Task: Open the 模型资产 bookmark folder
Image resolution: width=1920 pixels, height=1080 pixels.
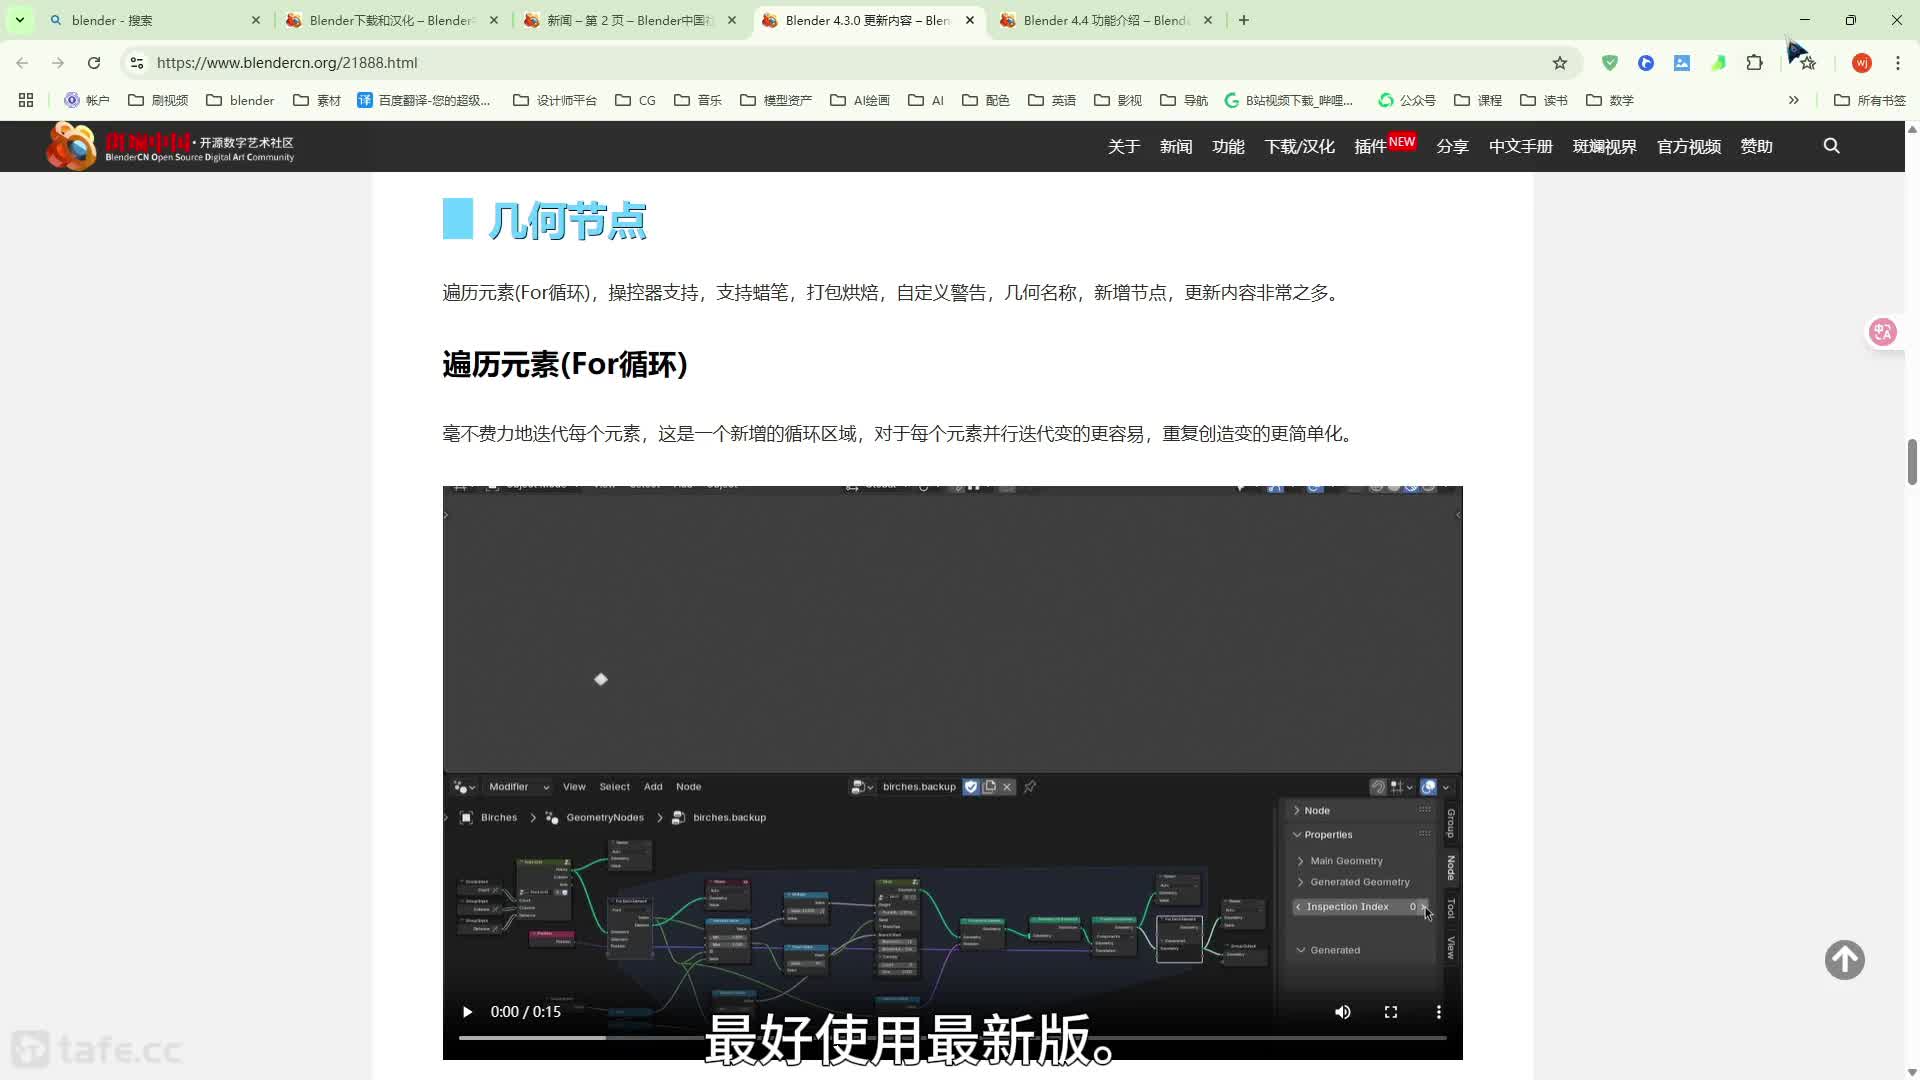Action: tap(776, 100)
